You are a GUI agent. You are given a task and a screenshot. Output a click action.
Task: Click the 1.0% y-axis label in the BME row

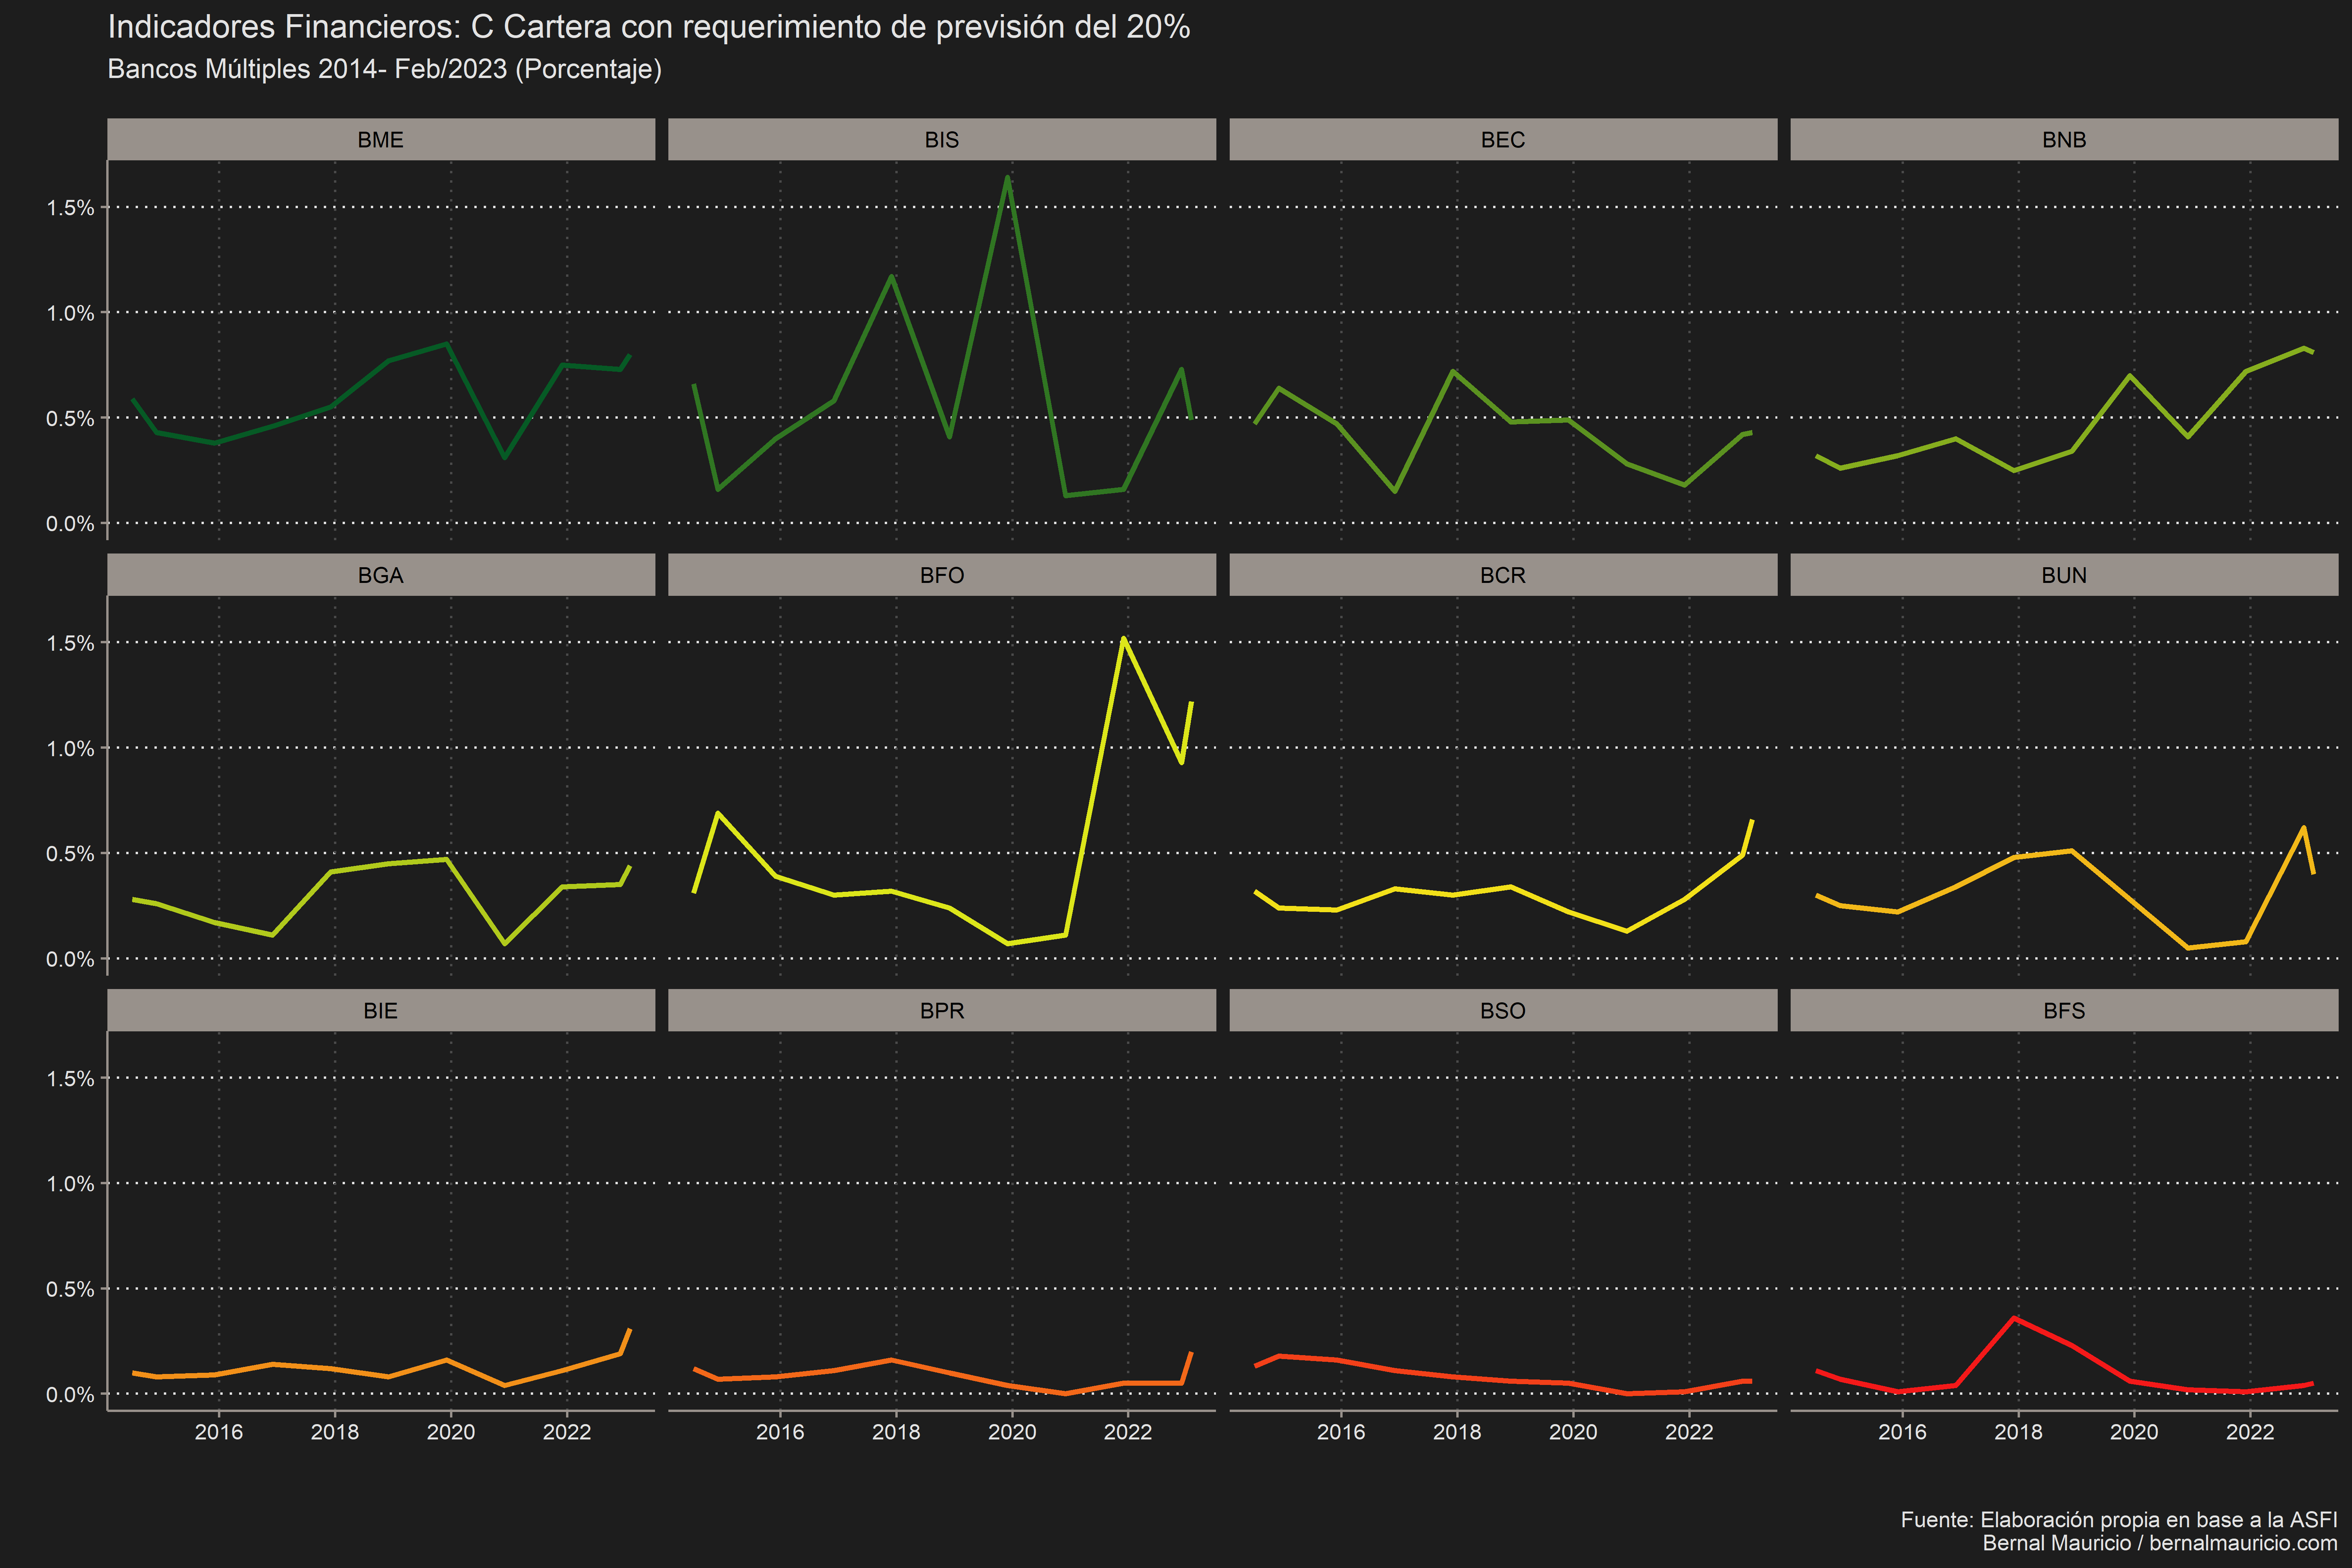point(70,313)
